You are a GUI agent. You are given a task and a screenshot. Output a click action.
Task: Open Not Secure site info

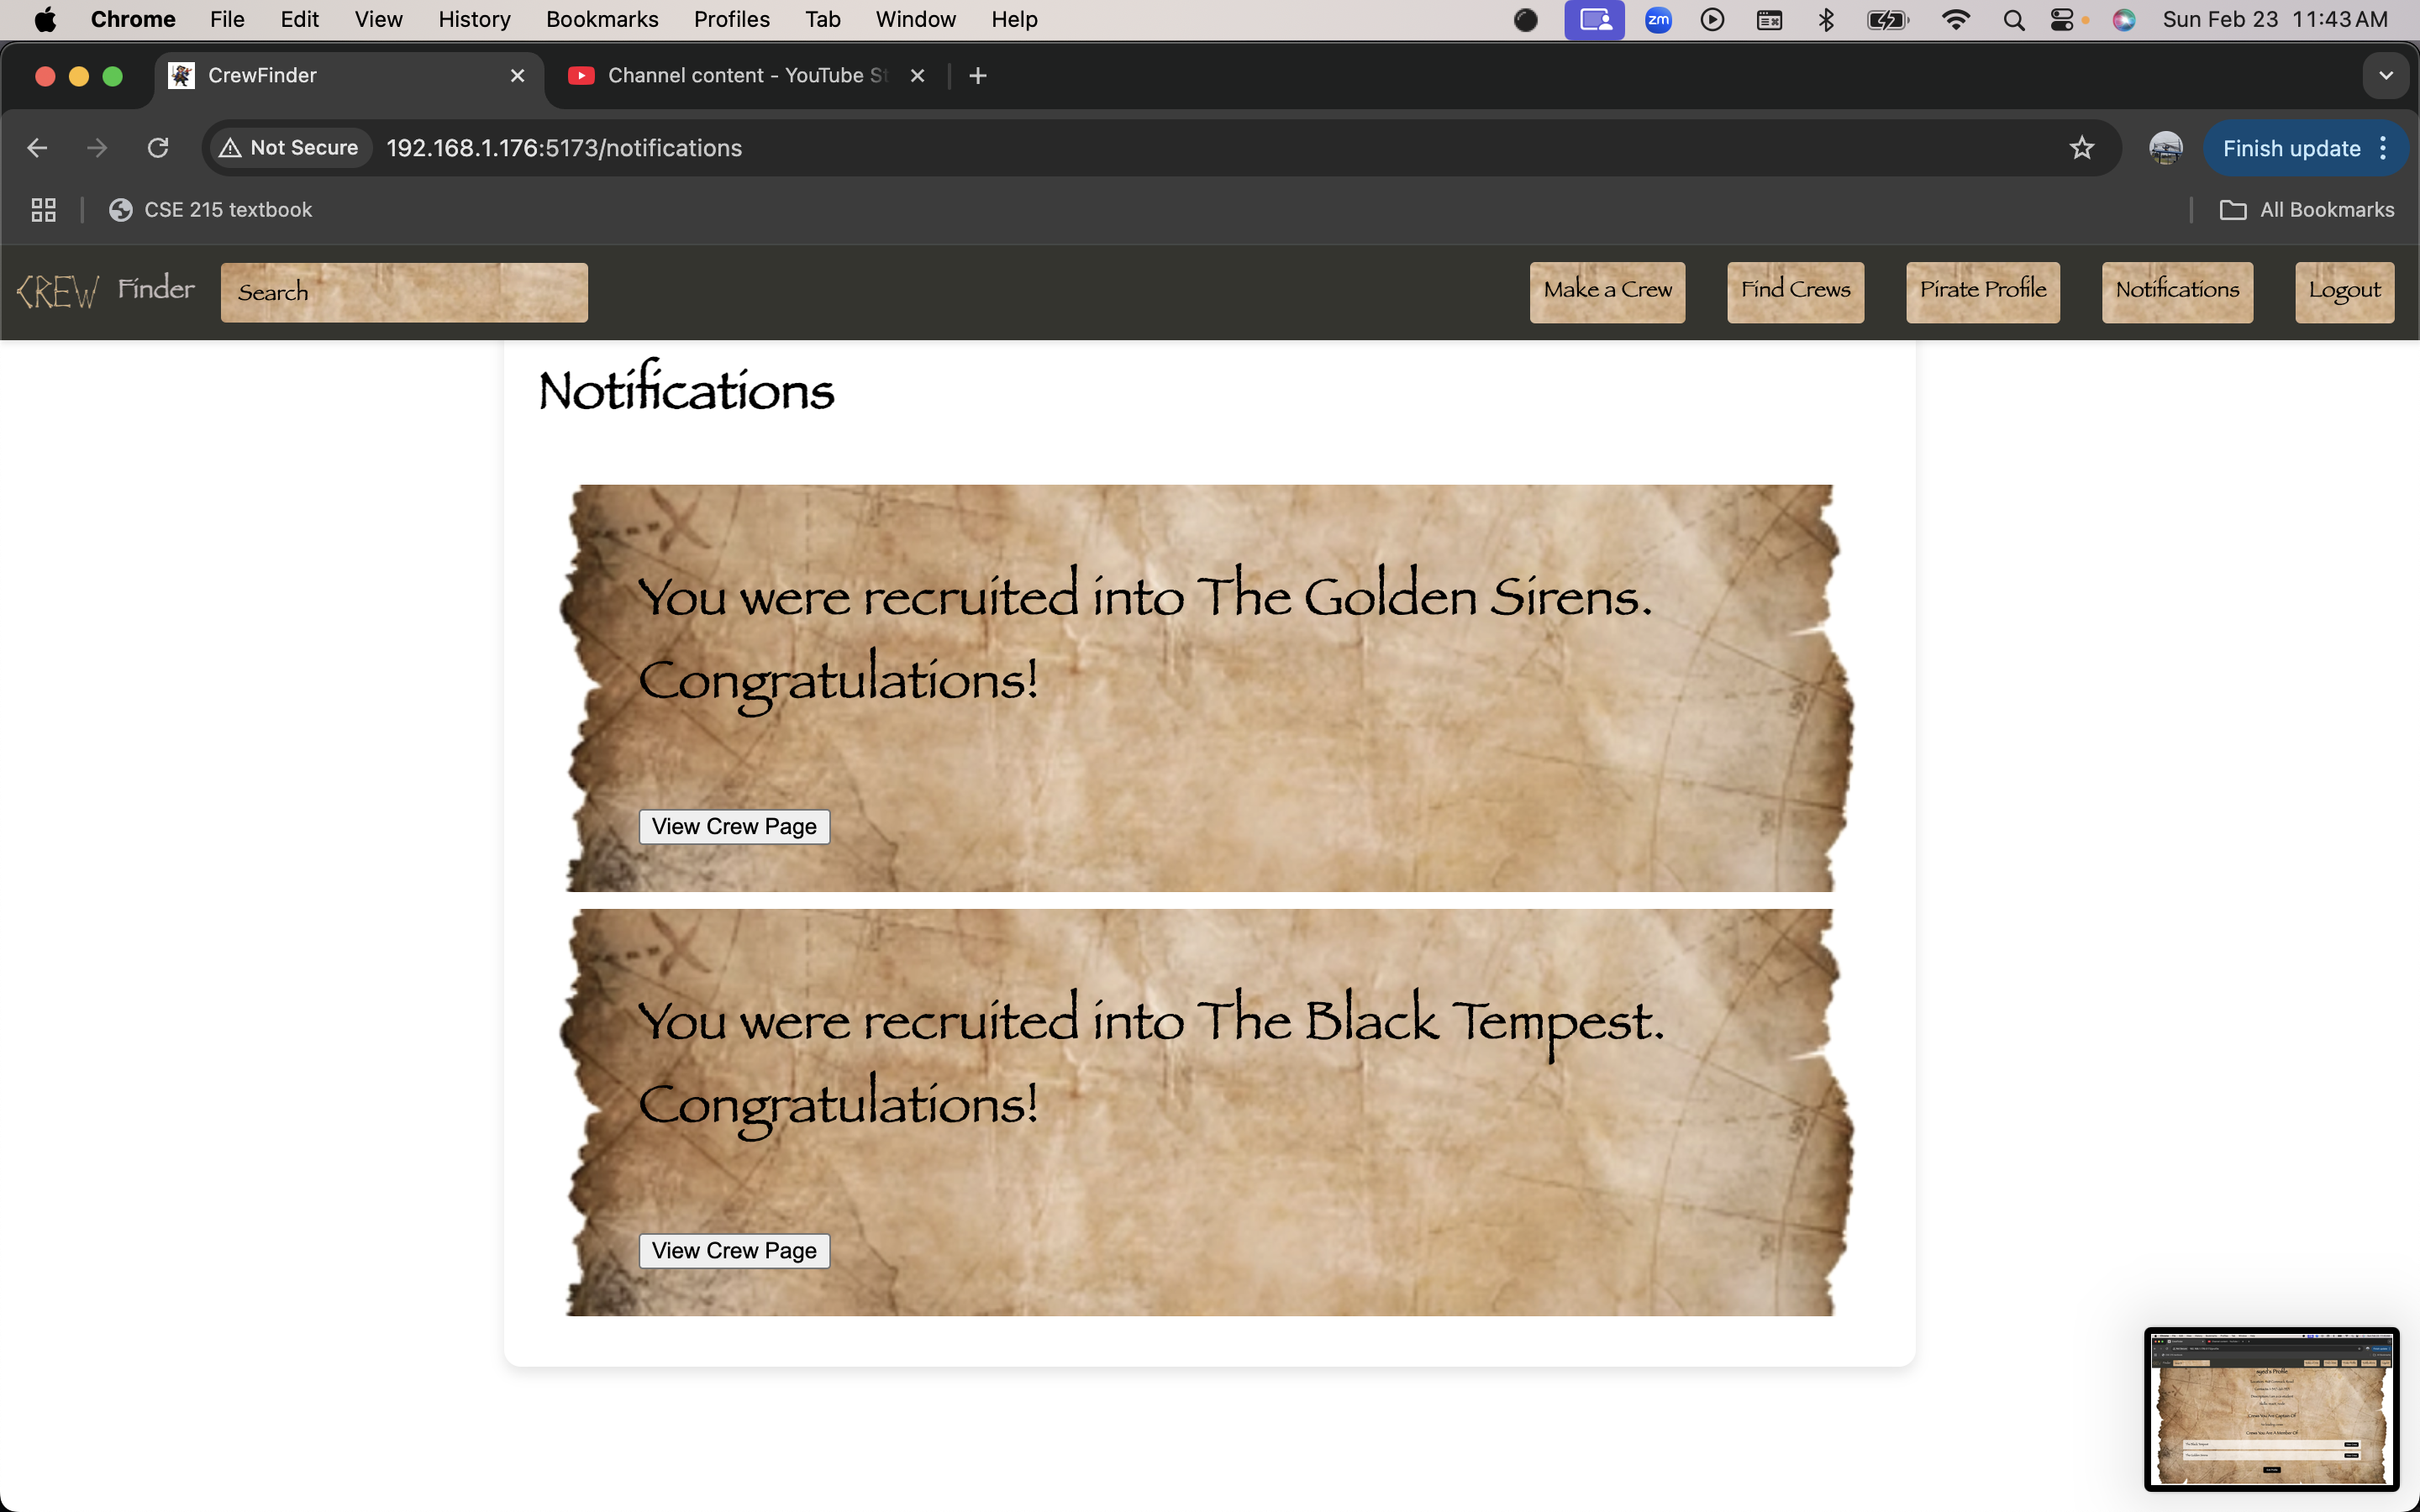pyautogui.click(x=289, y=148)
